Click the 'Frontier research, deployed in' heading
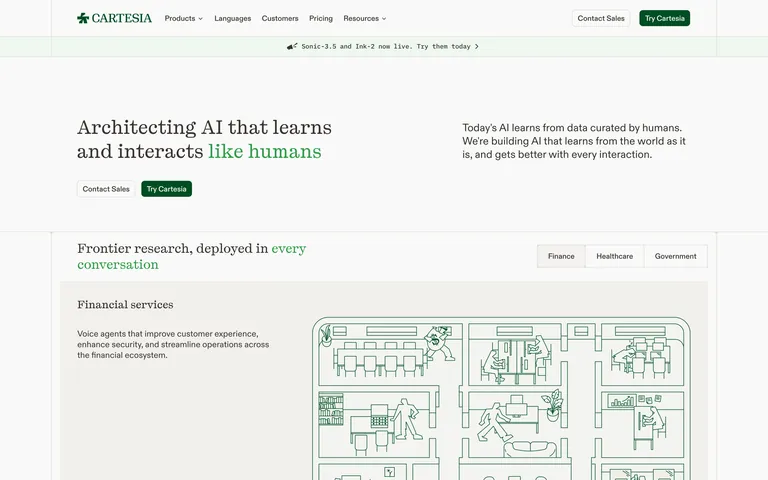 coord(192,256)
